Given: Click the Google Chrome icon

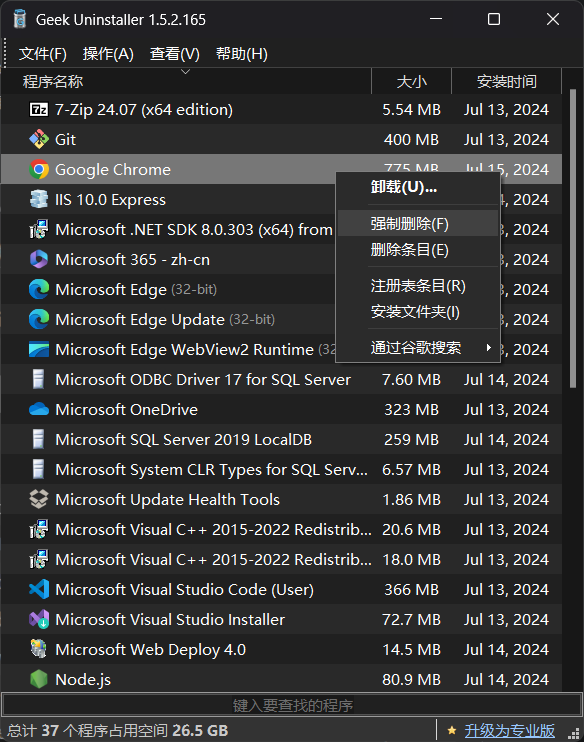Looking at the screenshot, I should (39, 169).
